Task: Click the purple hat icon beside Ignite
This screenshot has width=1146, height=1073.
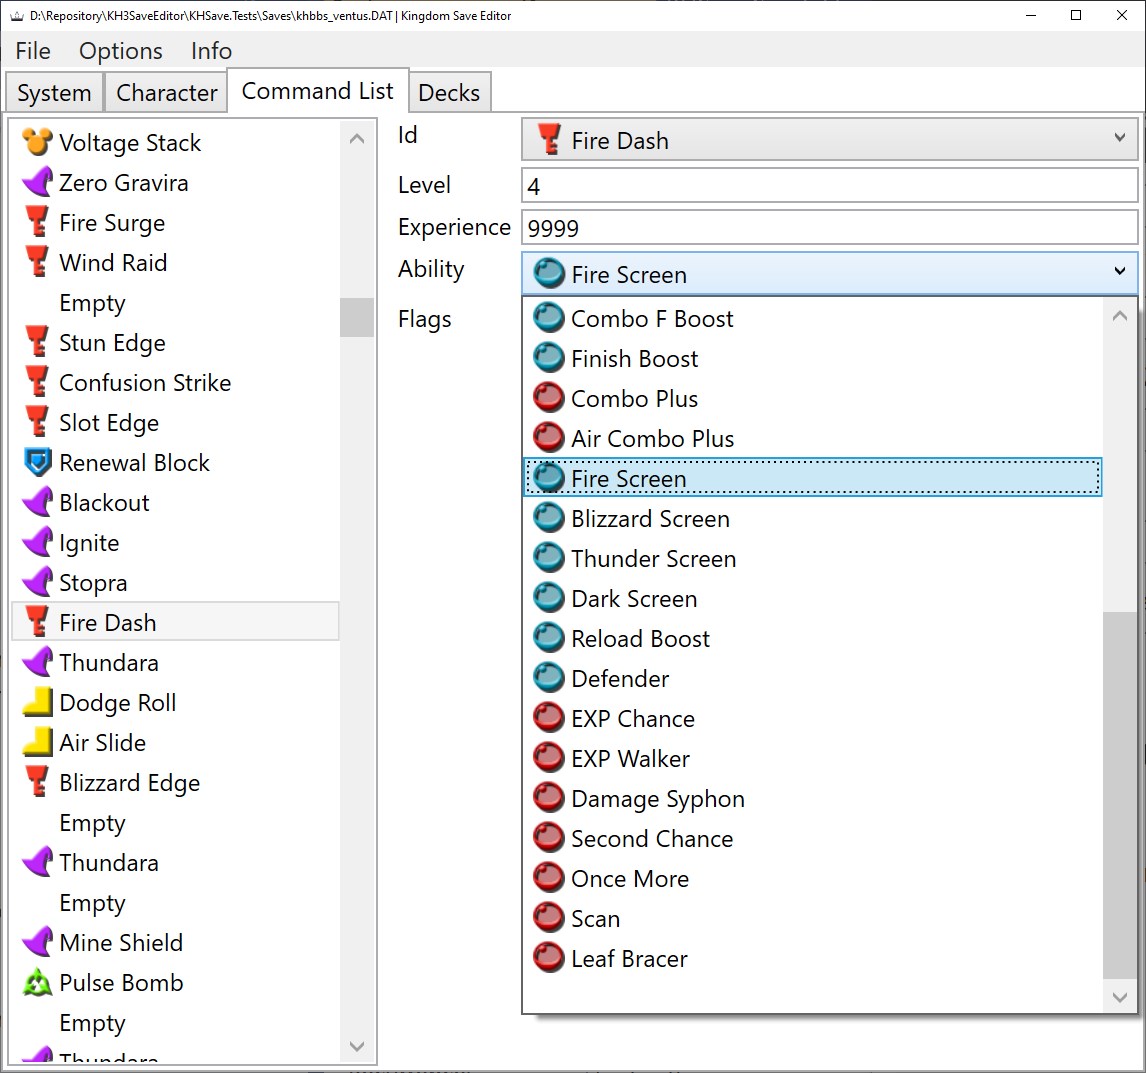Action: click(37, 542)
